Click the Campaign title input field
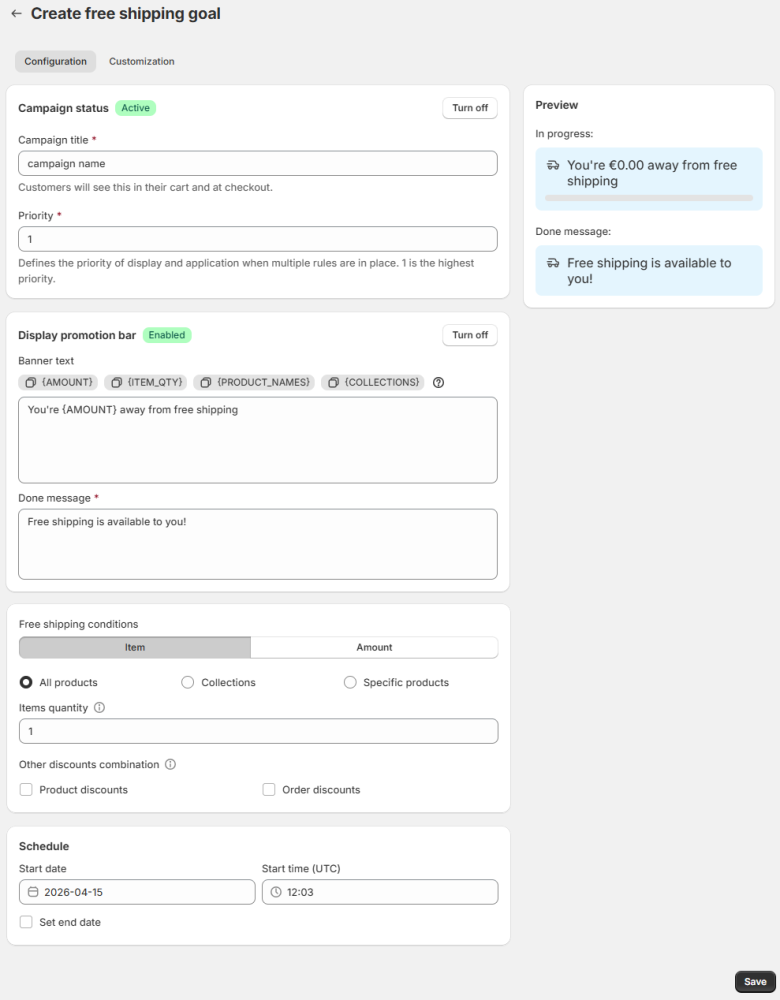 click(x=257, y=163)
